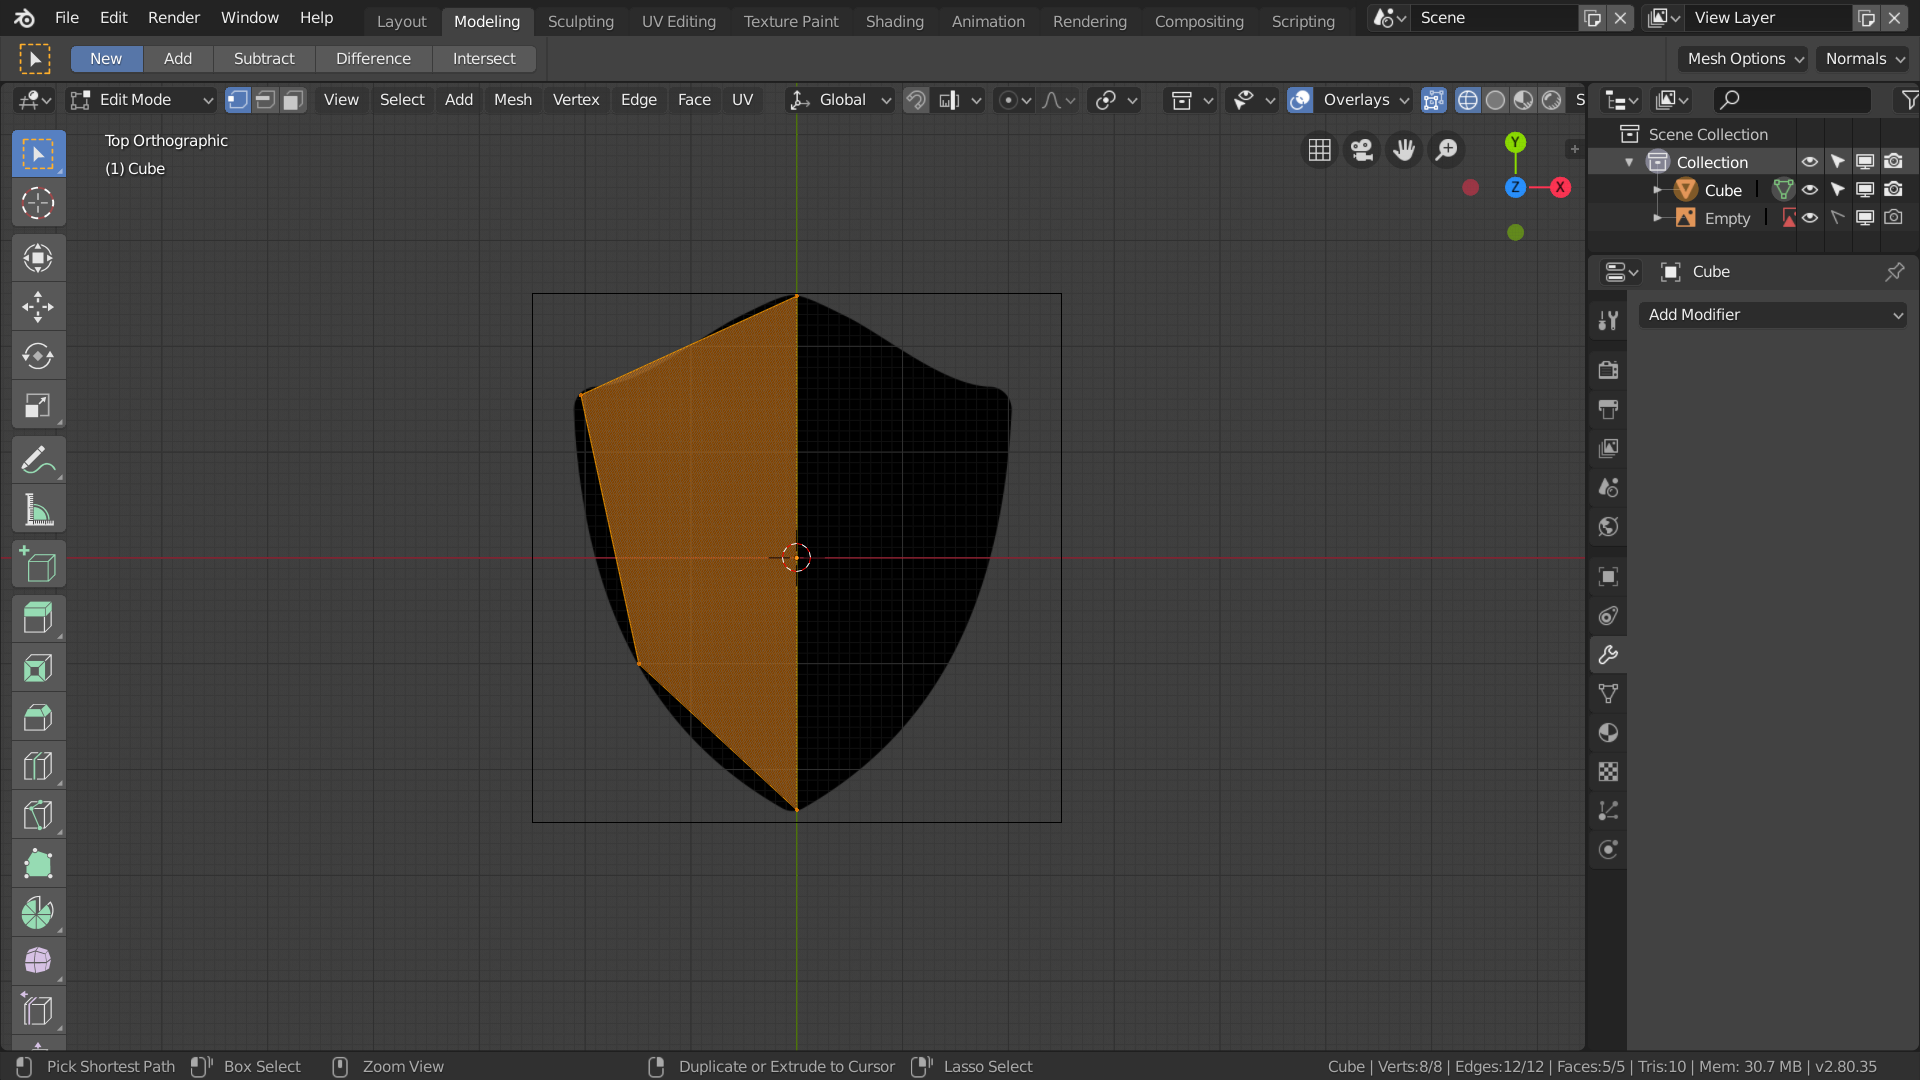
Task: Click the outliner search field
Action: click(1792, 100)
